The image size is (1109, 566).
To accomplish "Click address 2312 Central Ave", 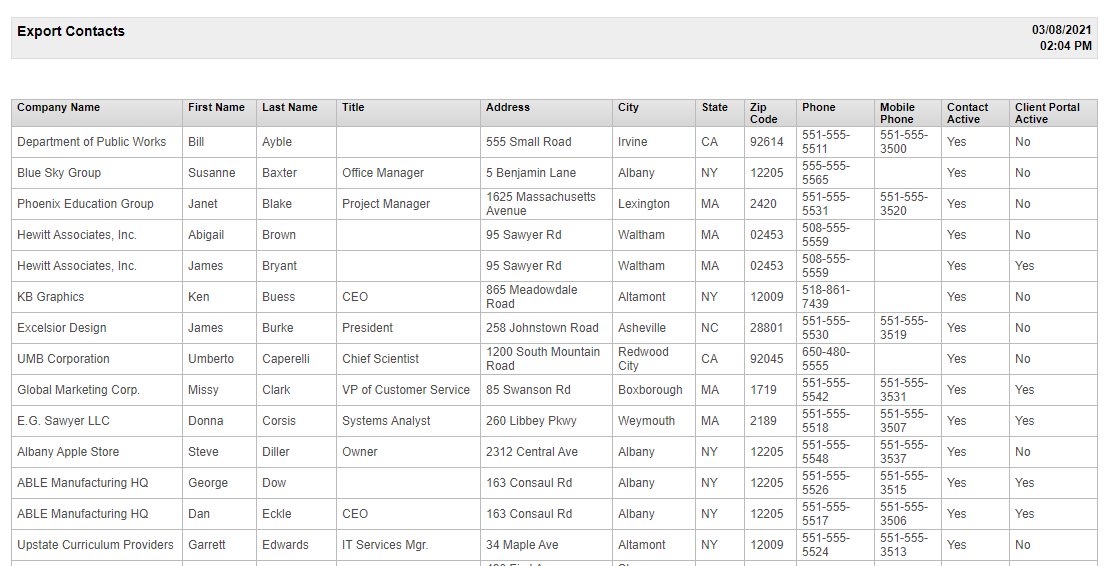I will coord(532,452).
